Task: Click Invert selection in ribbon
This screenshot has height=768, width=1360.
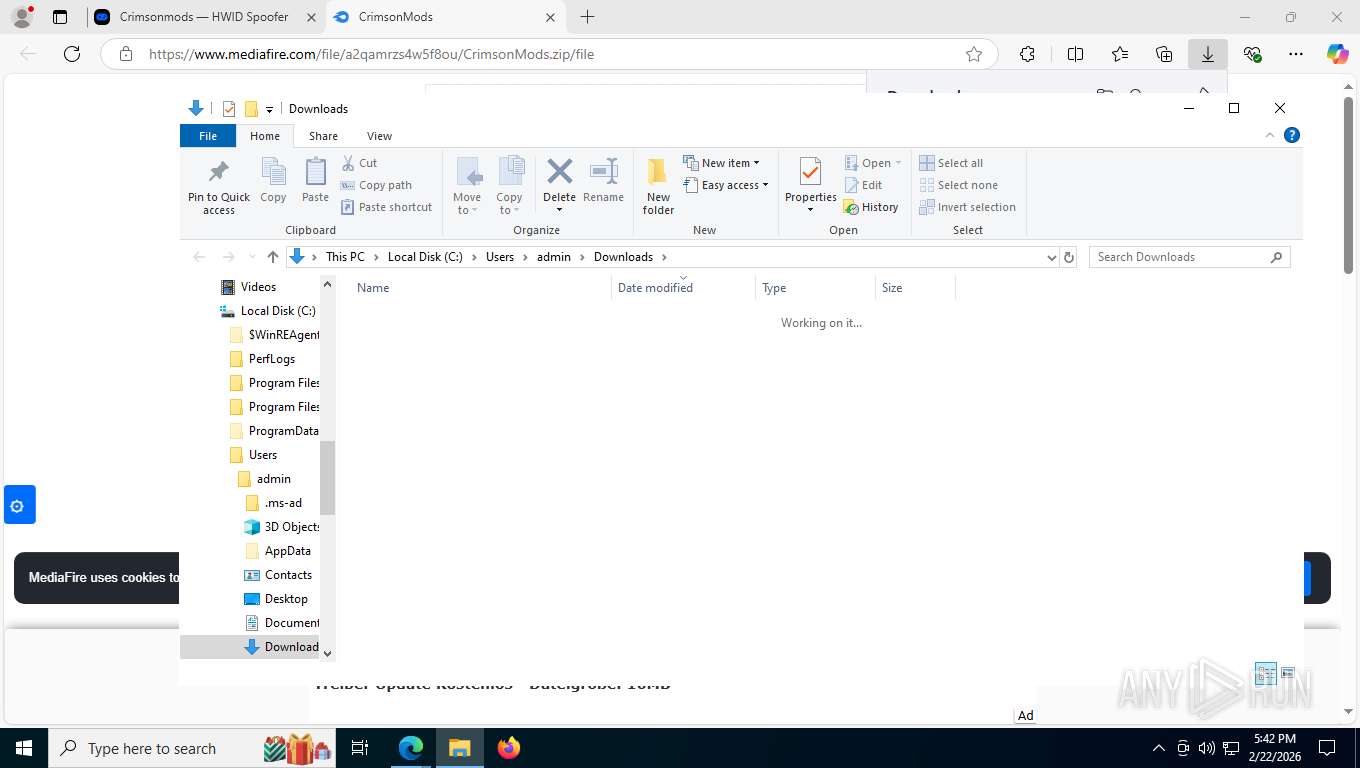Action: click(967, 207)
